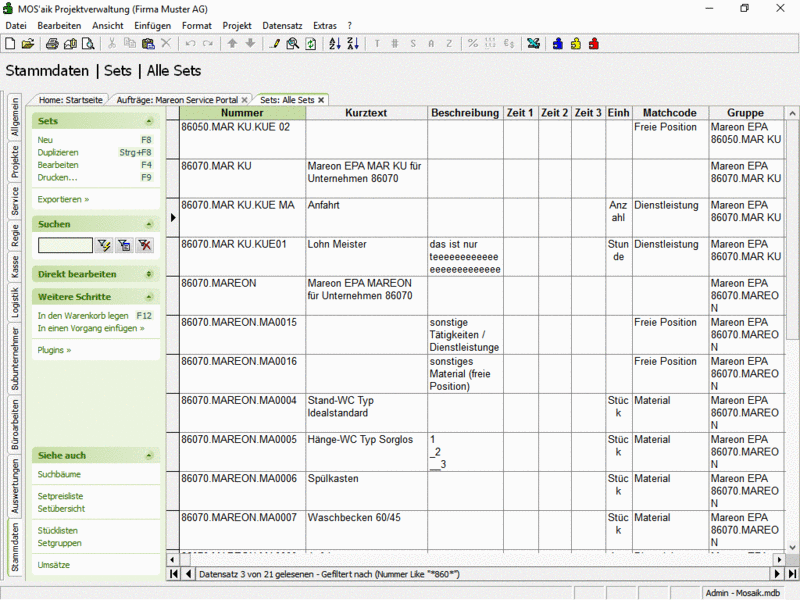Close the Aufträge: Mareon Service Portal tab

245,100
